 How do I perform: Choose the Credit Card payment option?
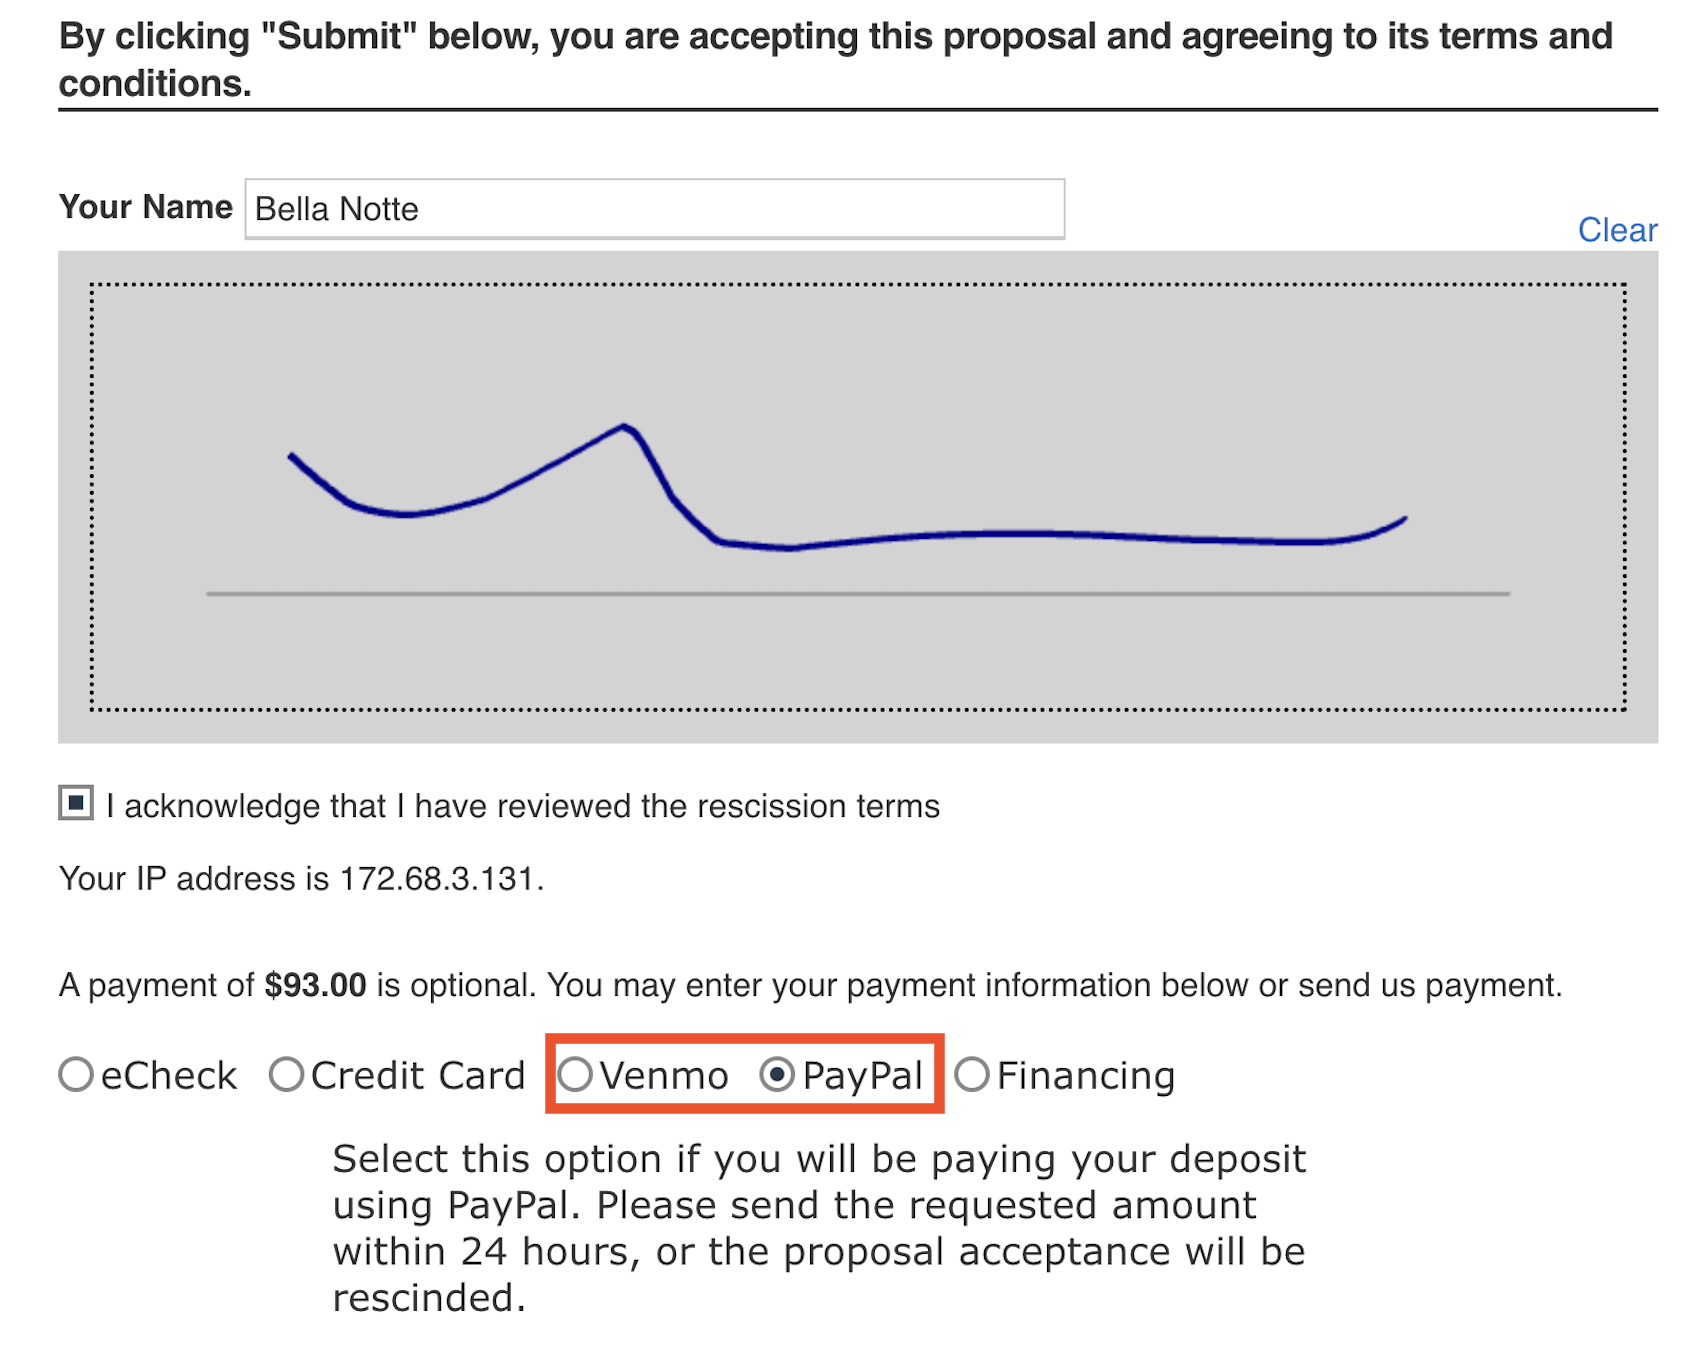coord(287,1075)
